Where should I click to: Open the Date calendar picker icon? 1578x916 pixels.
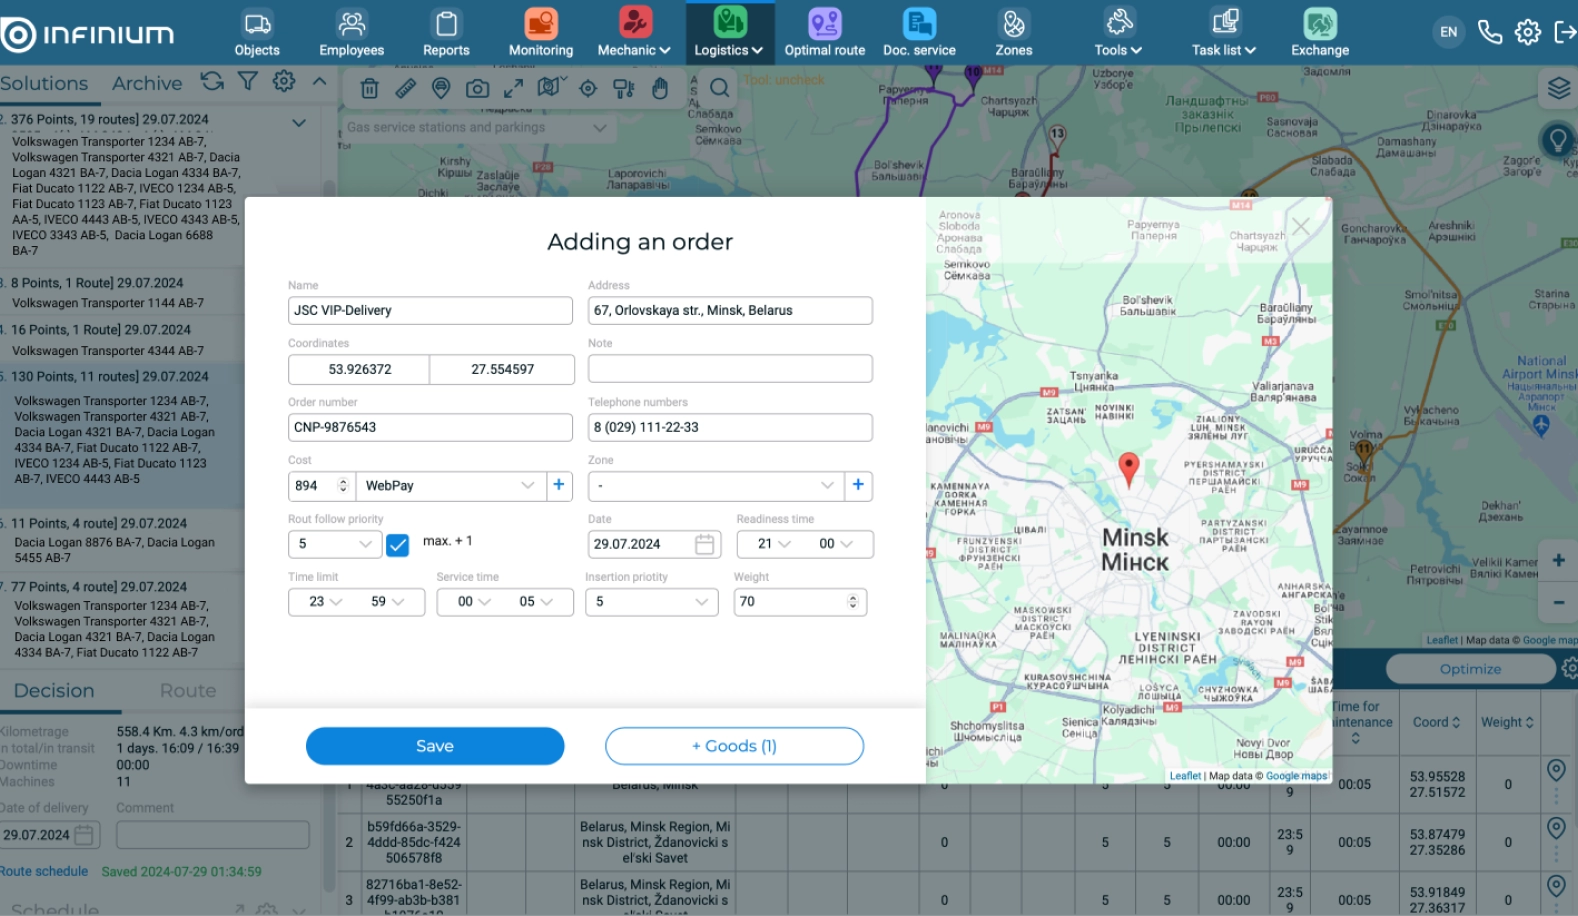tap(704, 544)
